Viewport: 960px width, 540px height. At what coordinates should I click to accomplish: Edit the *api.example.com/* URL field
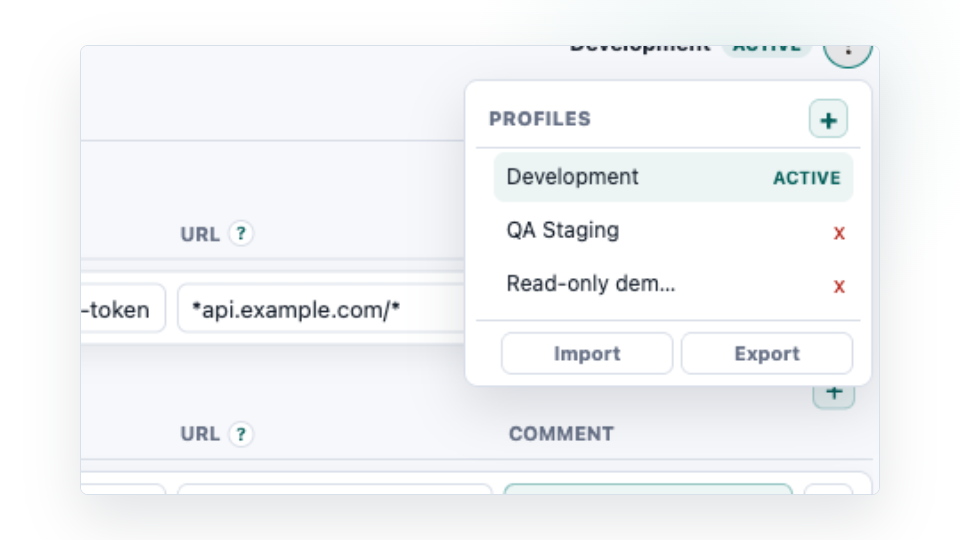321,309
